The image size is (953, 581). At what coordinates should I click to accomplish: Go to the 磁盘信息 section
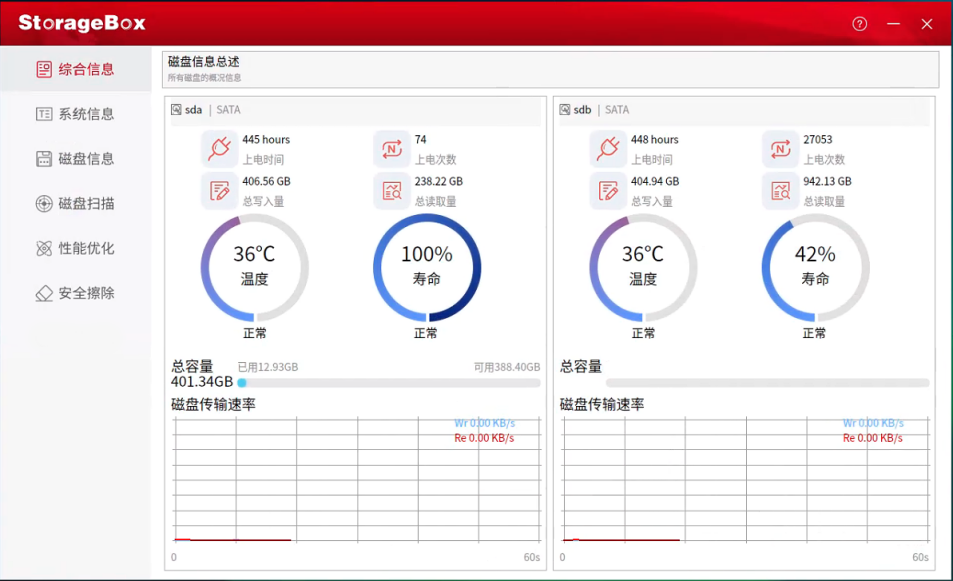pyautogui.click(x=76, y=159)
